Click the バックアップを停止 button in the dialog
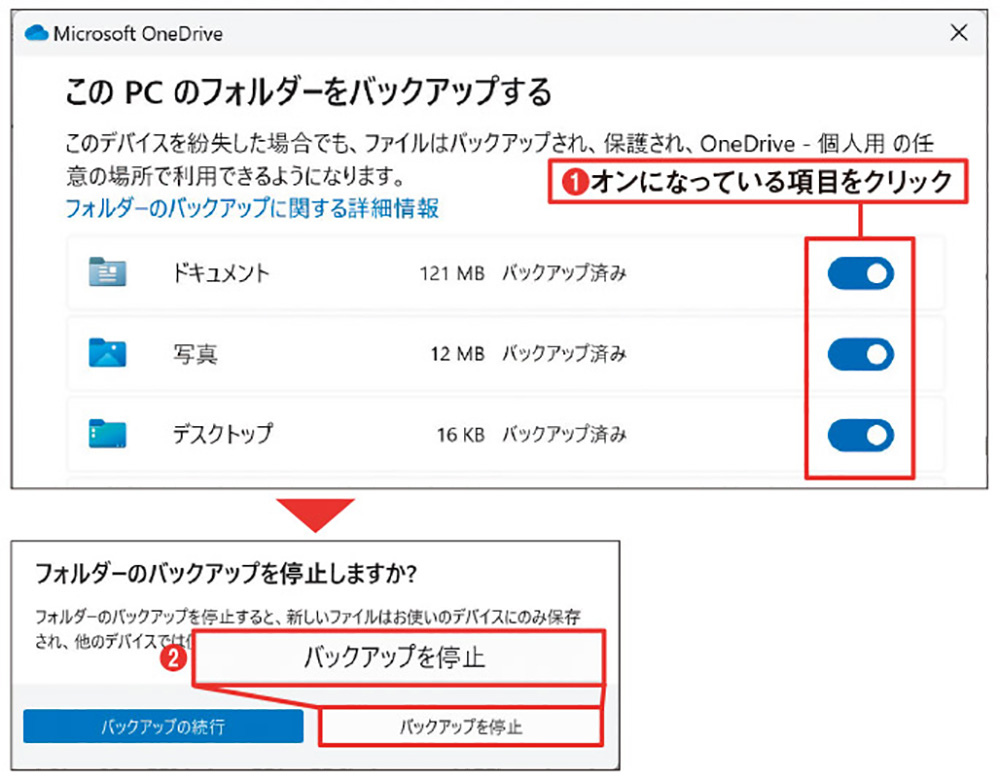Image resolution: width=1000 pixels, height=781 pixels. (460, 726)
